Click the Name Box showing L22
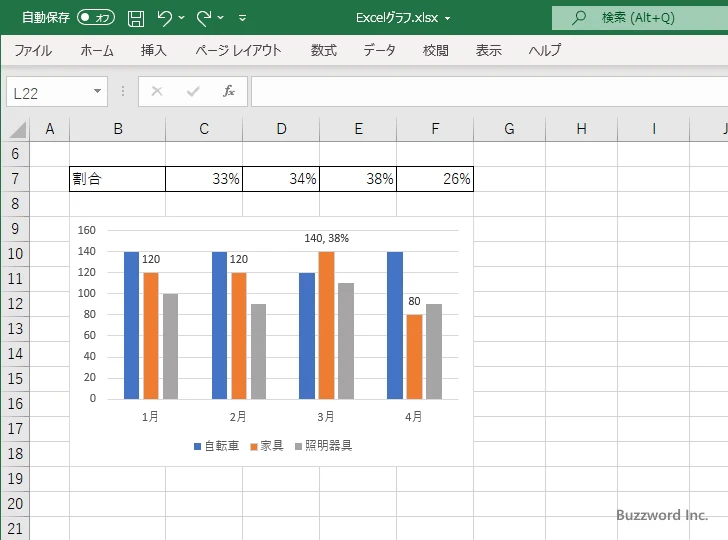This screenshot has width=728, height=540. [x=49, y=92]
